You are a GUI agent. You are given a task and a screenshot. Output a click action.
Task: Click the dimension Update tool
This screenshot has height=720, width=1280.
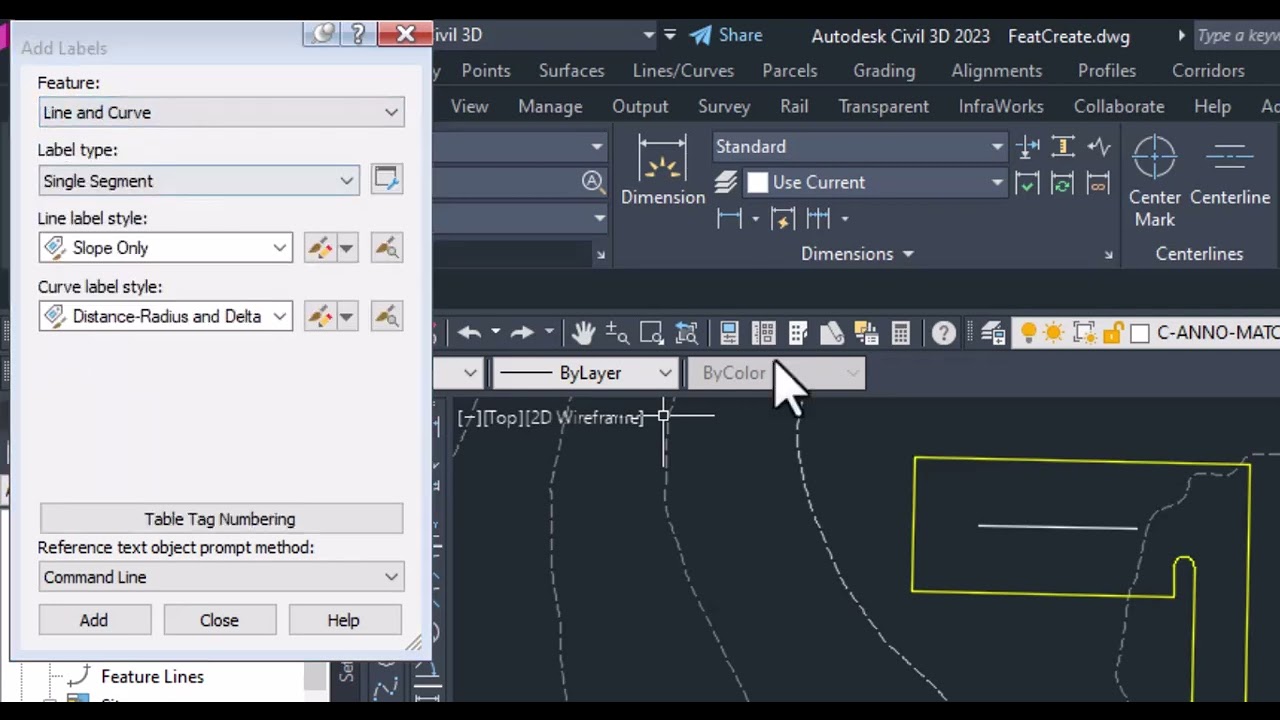click(1062, 183)
